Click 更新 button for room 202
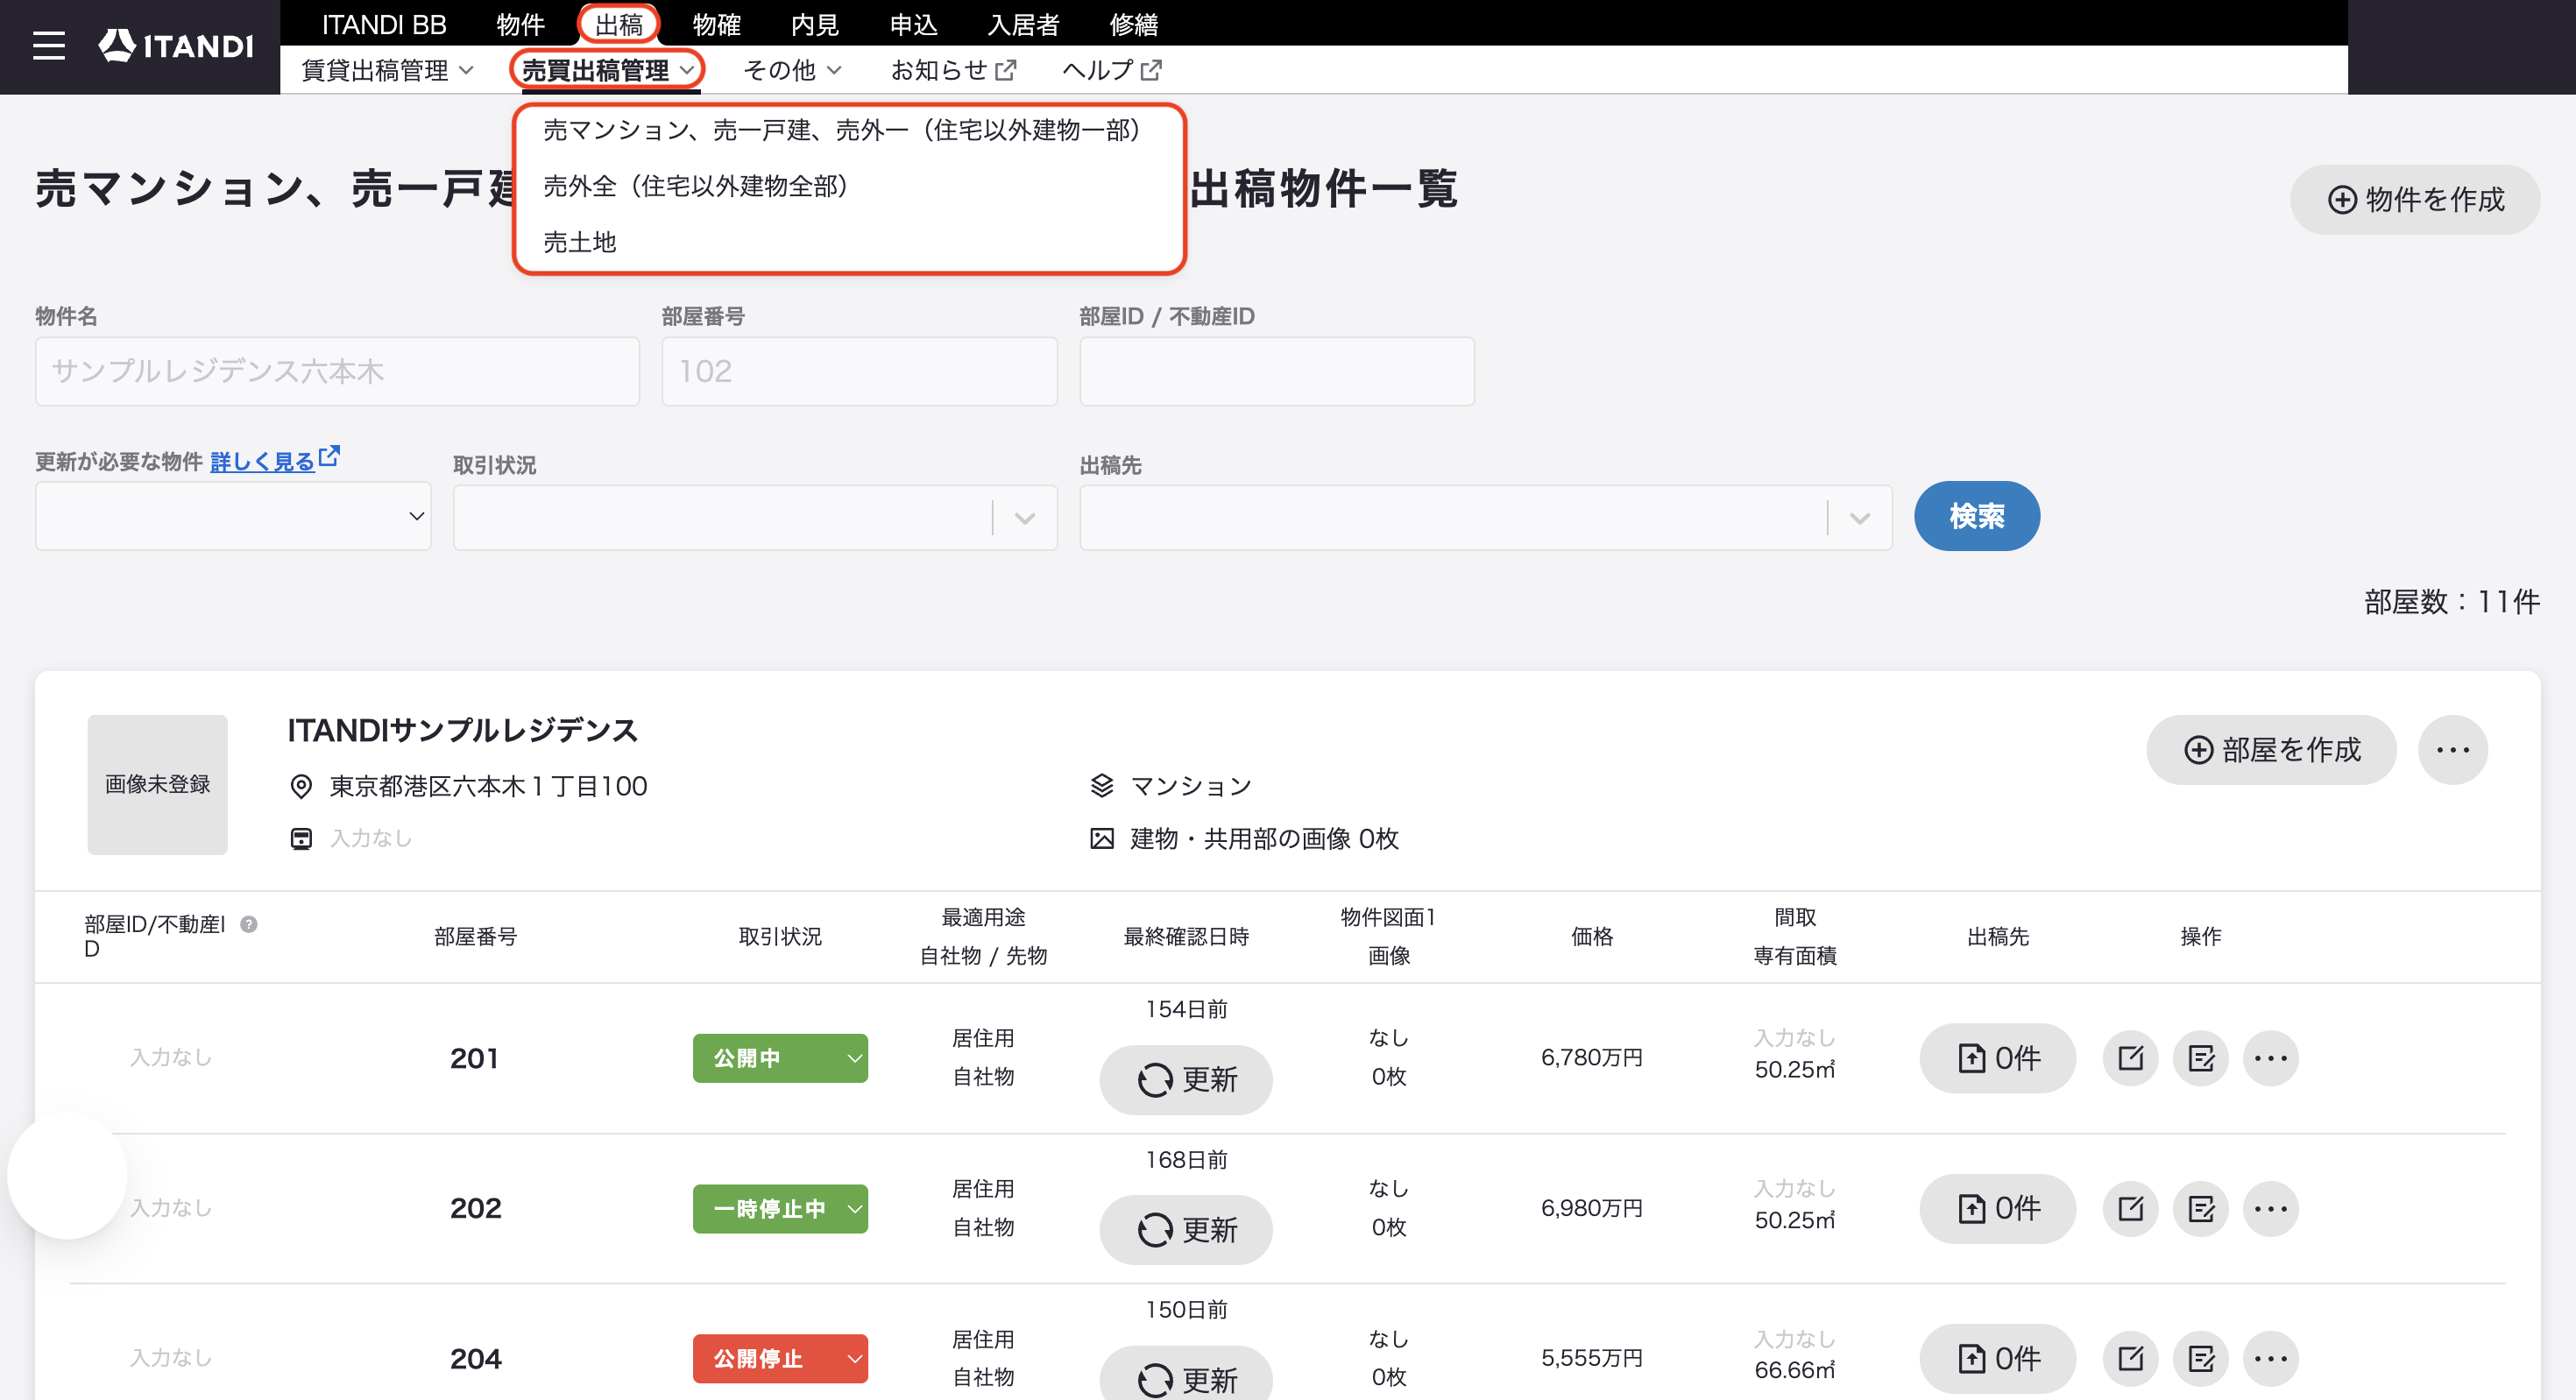Screen dimensions: 2576x1400 click(x=1186, y=1229)
